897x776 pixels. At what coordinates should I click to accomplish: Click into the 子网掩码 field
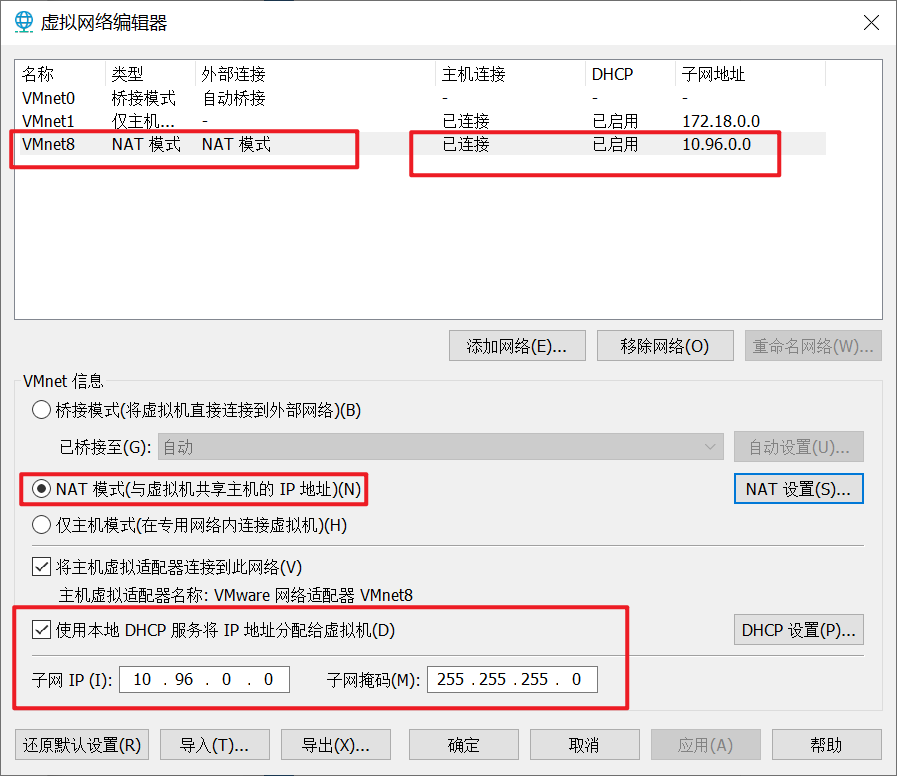[512, 680]
